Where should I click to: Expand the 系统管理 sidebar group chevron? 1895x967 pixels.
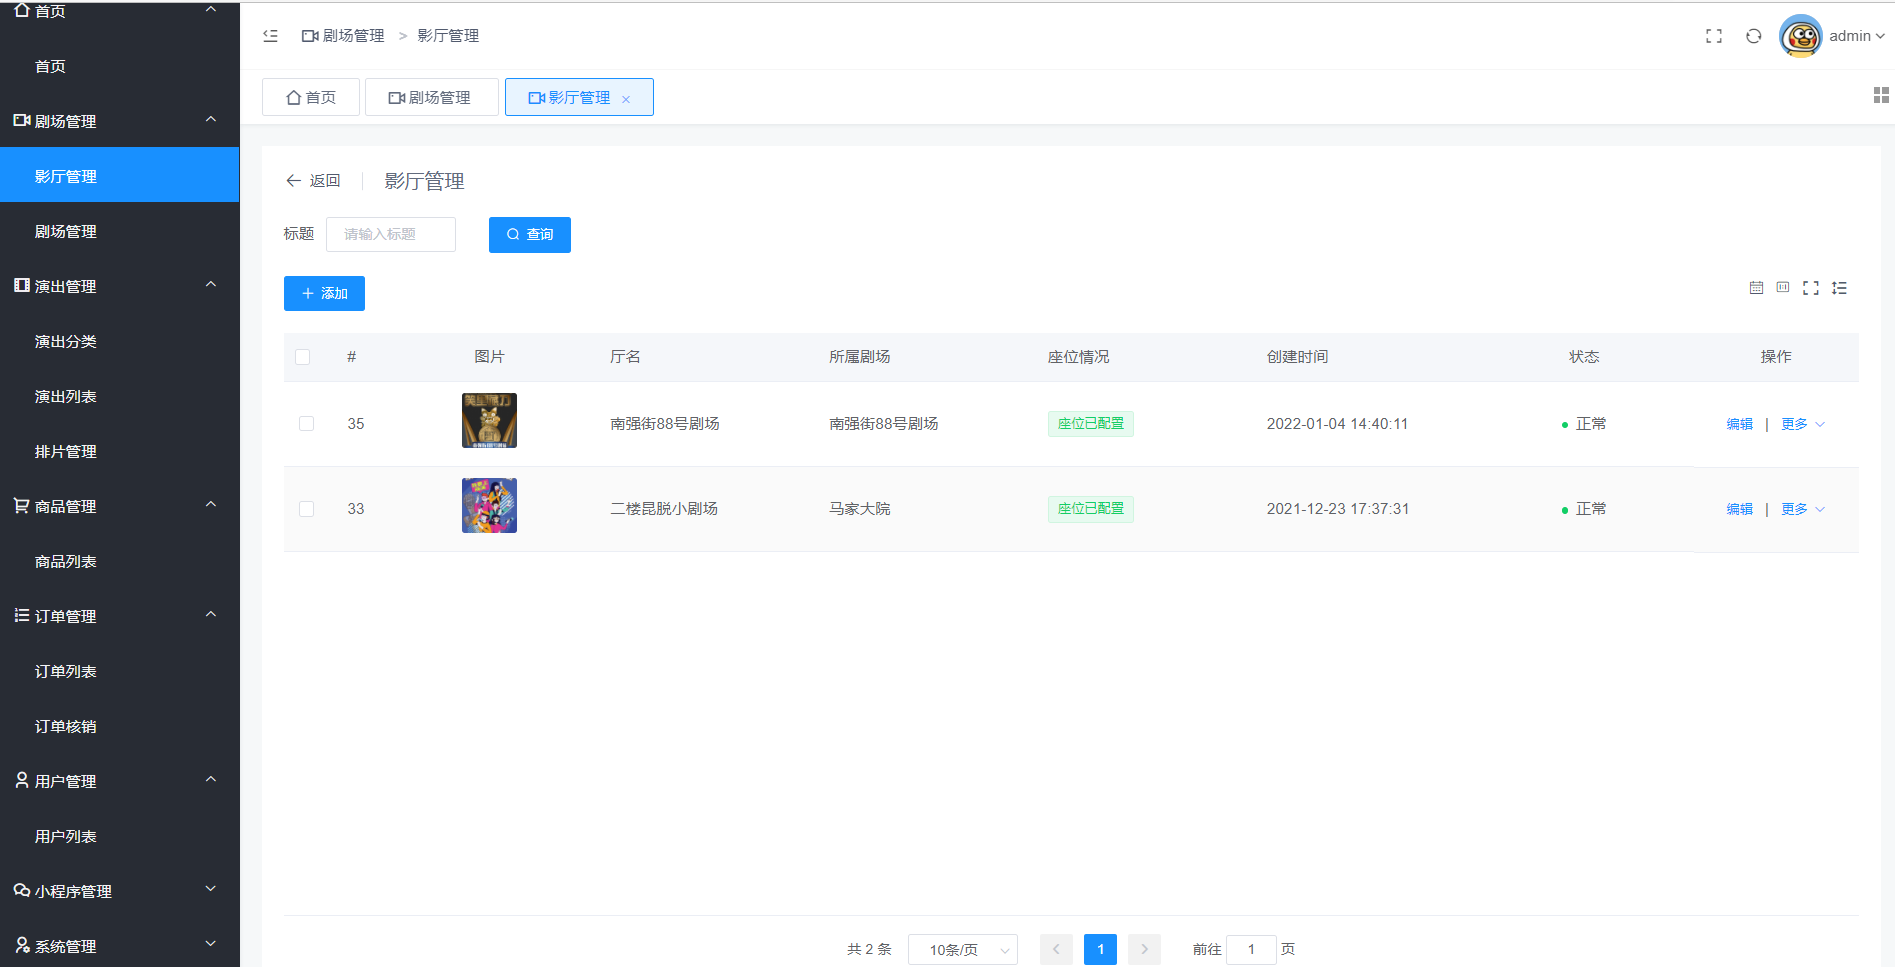click(211, 945)
